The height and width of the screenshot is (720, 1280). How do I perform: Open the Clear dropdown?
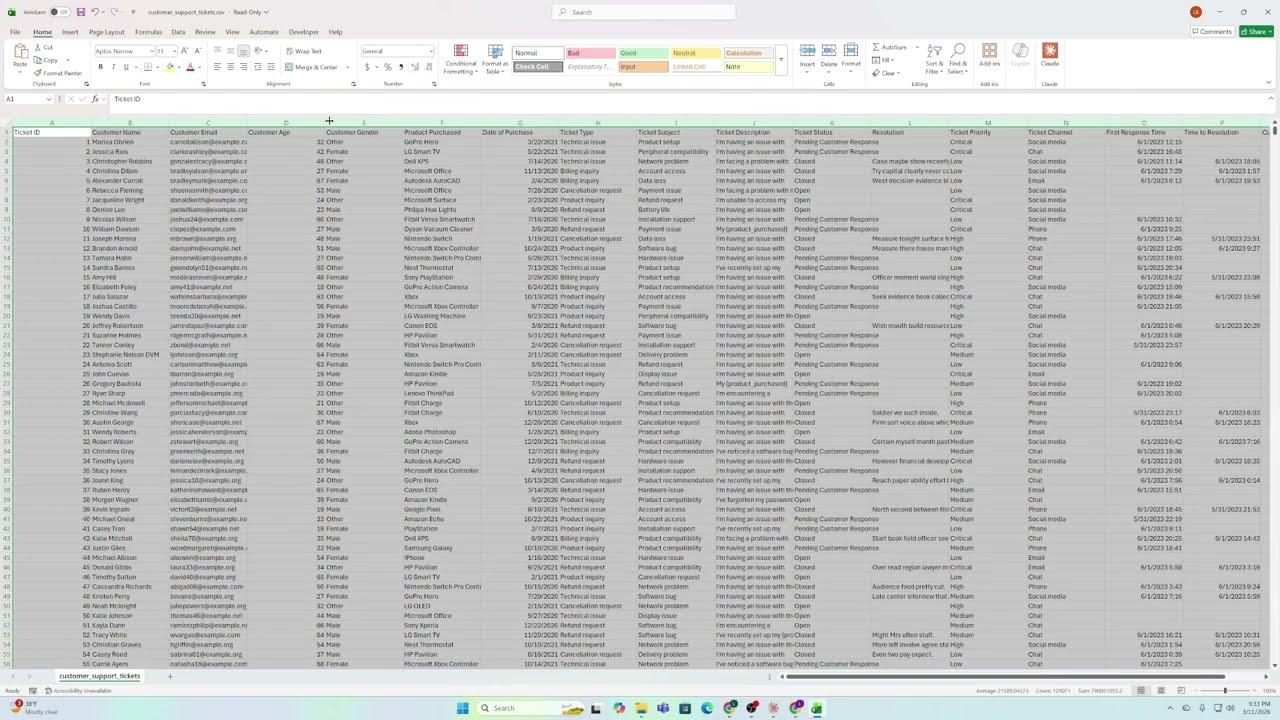pyautogui.click(x=887, y=73)
